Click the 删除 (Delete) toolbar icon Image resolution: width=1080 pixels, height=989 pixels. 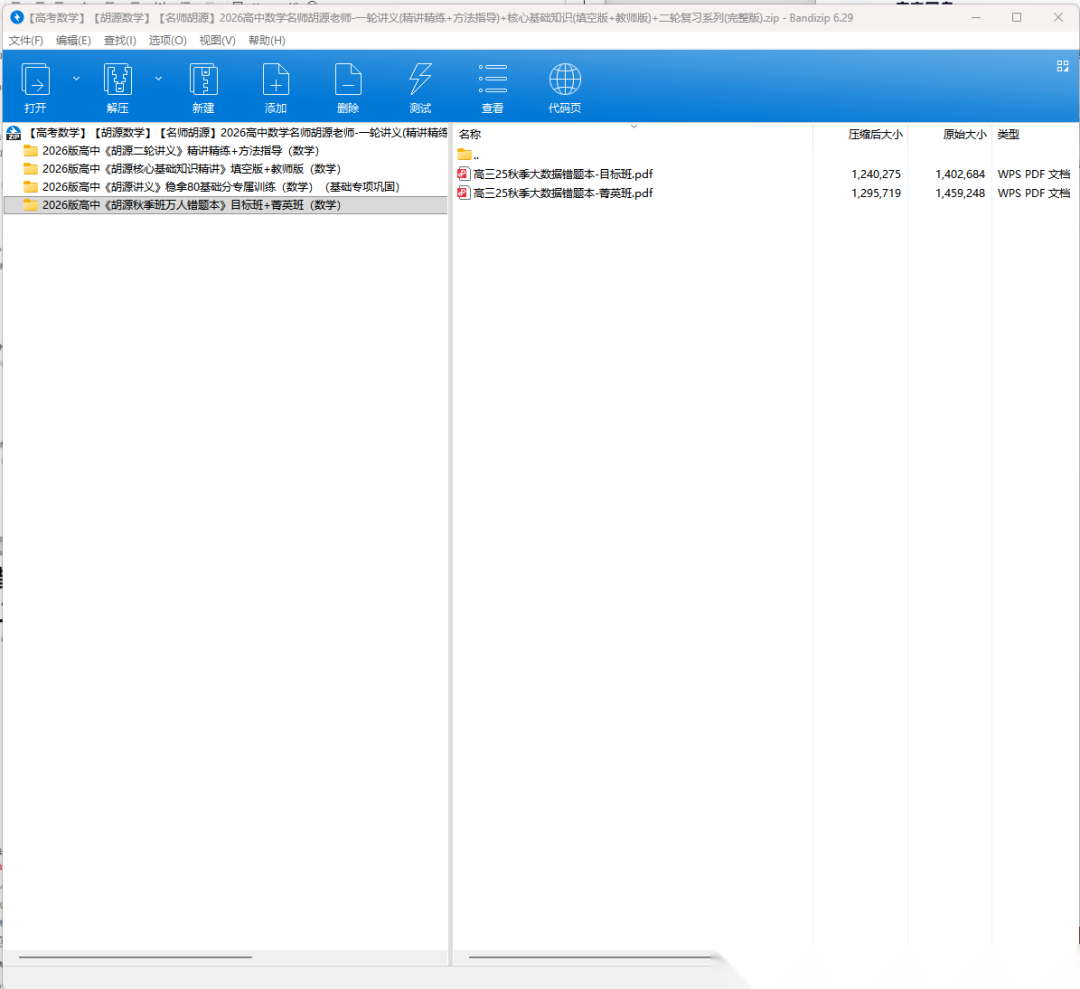coord(348,80)
